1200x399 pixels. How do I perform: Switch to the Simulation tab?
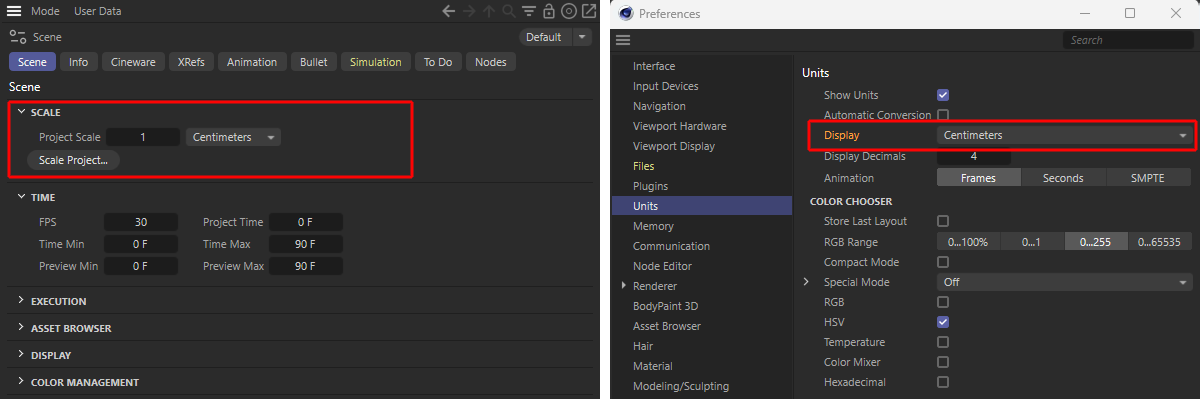(x=375, y=62)
